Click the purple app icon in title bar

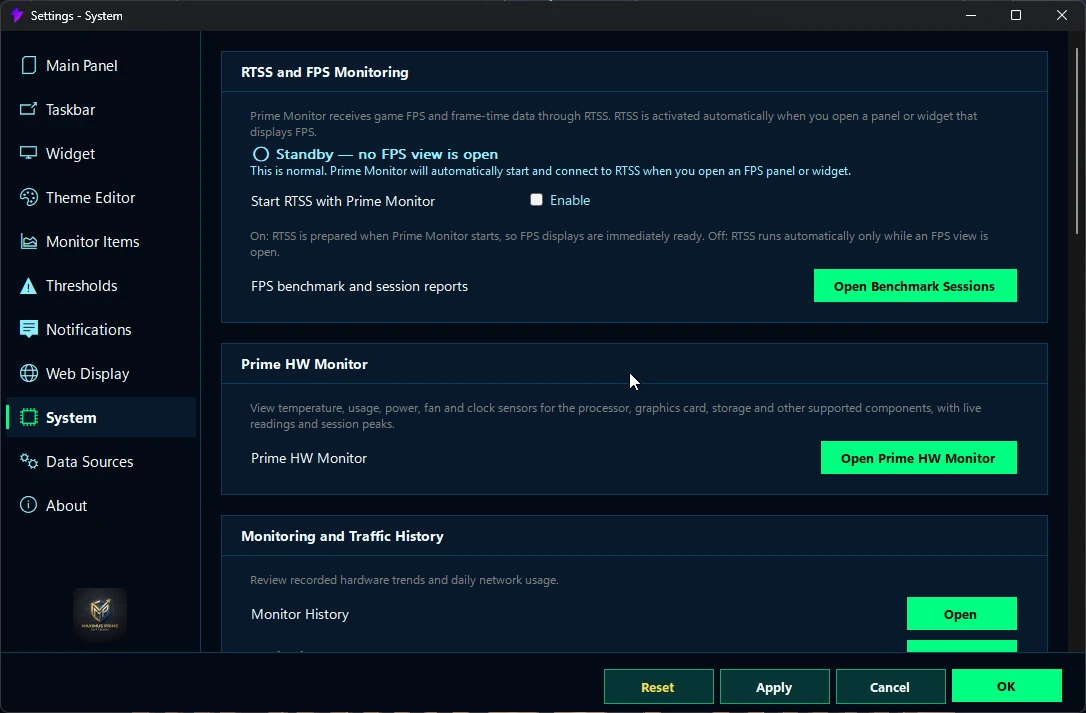point(17,15)
